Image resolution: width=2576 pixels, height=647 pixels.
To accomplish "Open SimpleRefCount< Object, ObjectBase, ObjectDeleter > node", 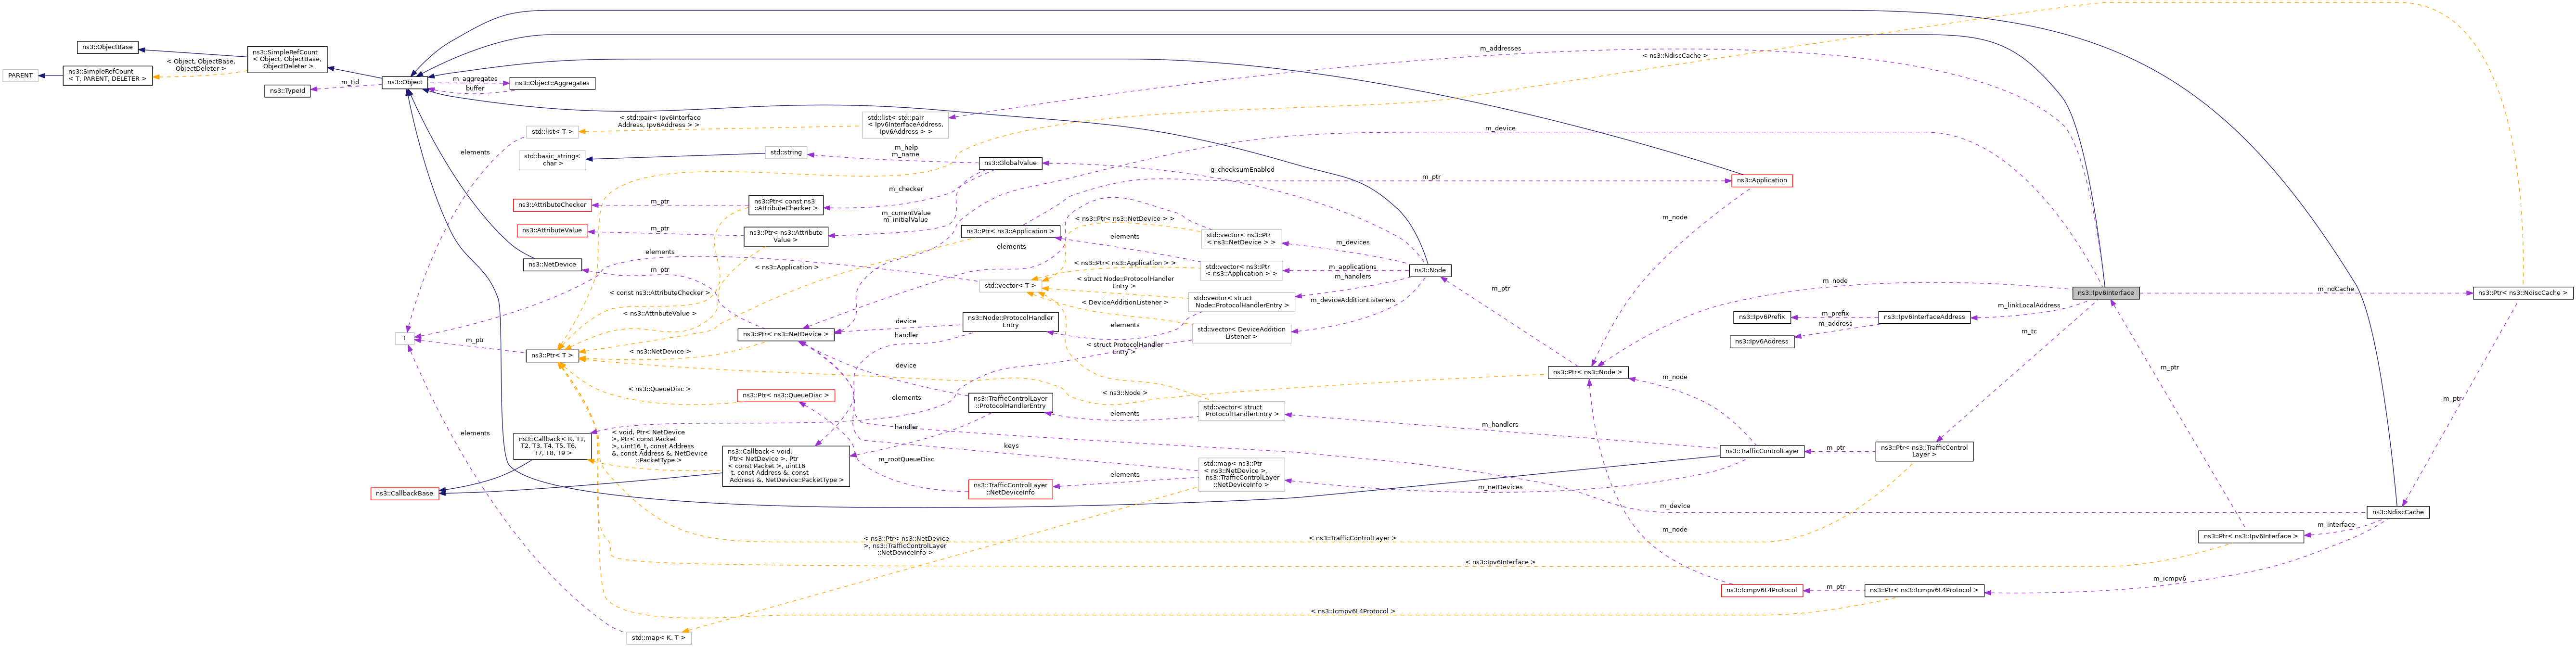I will (287, 60).
